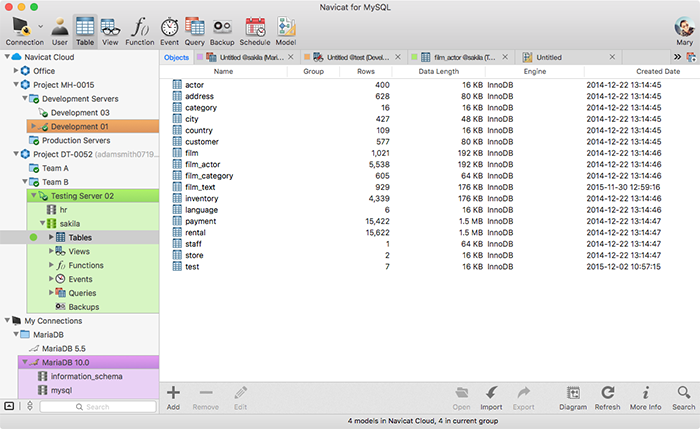Collapse Development Servers group
Viewport: 700px width, 429px height.
pos(25,98)
